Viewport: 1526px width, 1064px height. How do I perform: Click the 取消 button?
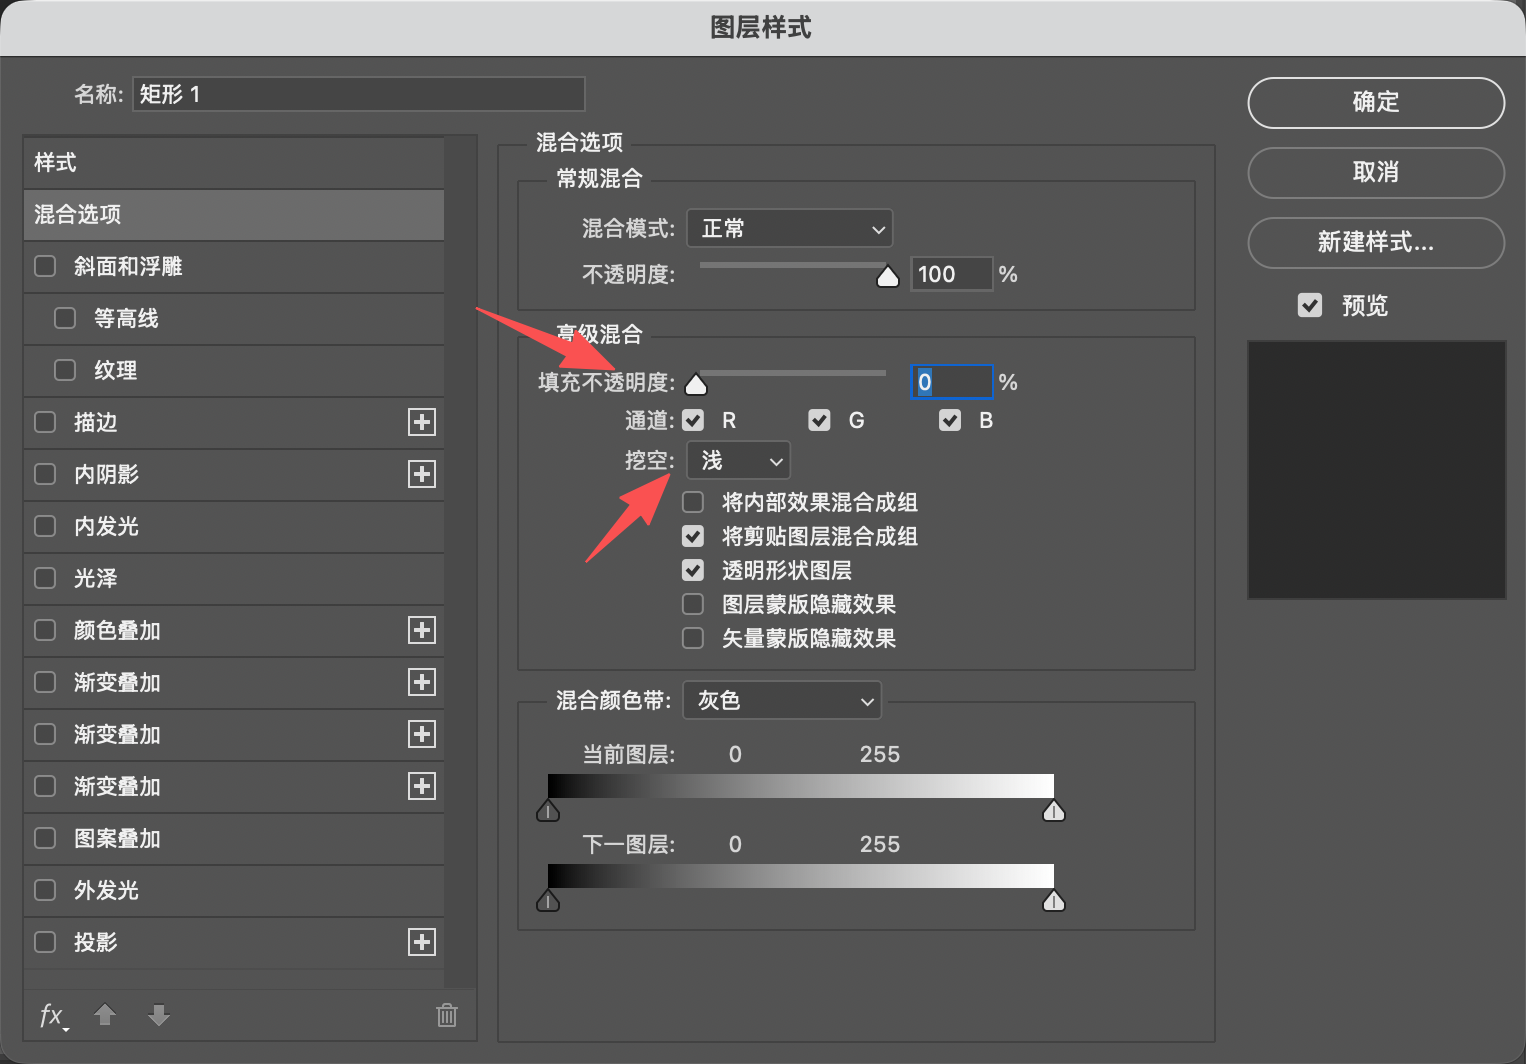[x=1376, y=172]
